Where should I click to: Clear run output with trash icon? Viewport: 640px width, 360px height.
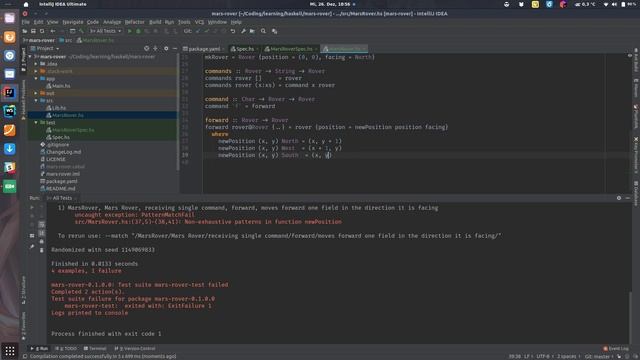click(41, 250)
